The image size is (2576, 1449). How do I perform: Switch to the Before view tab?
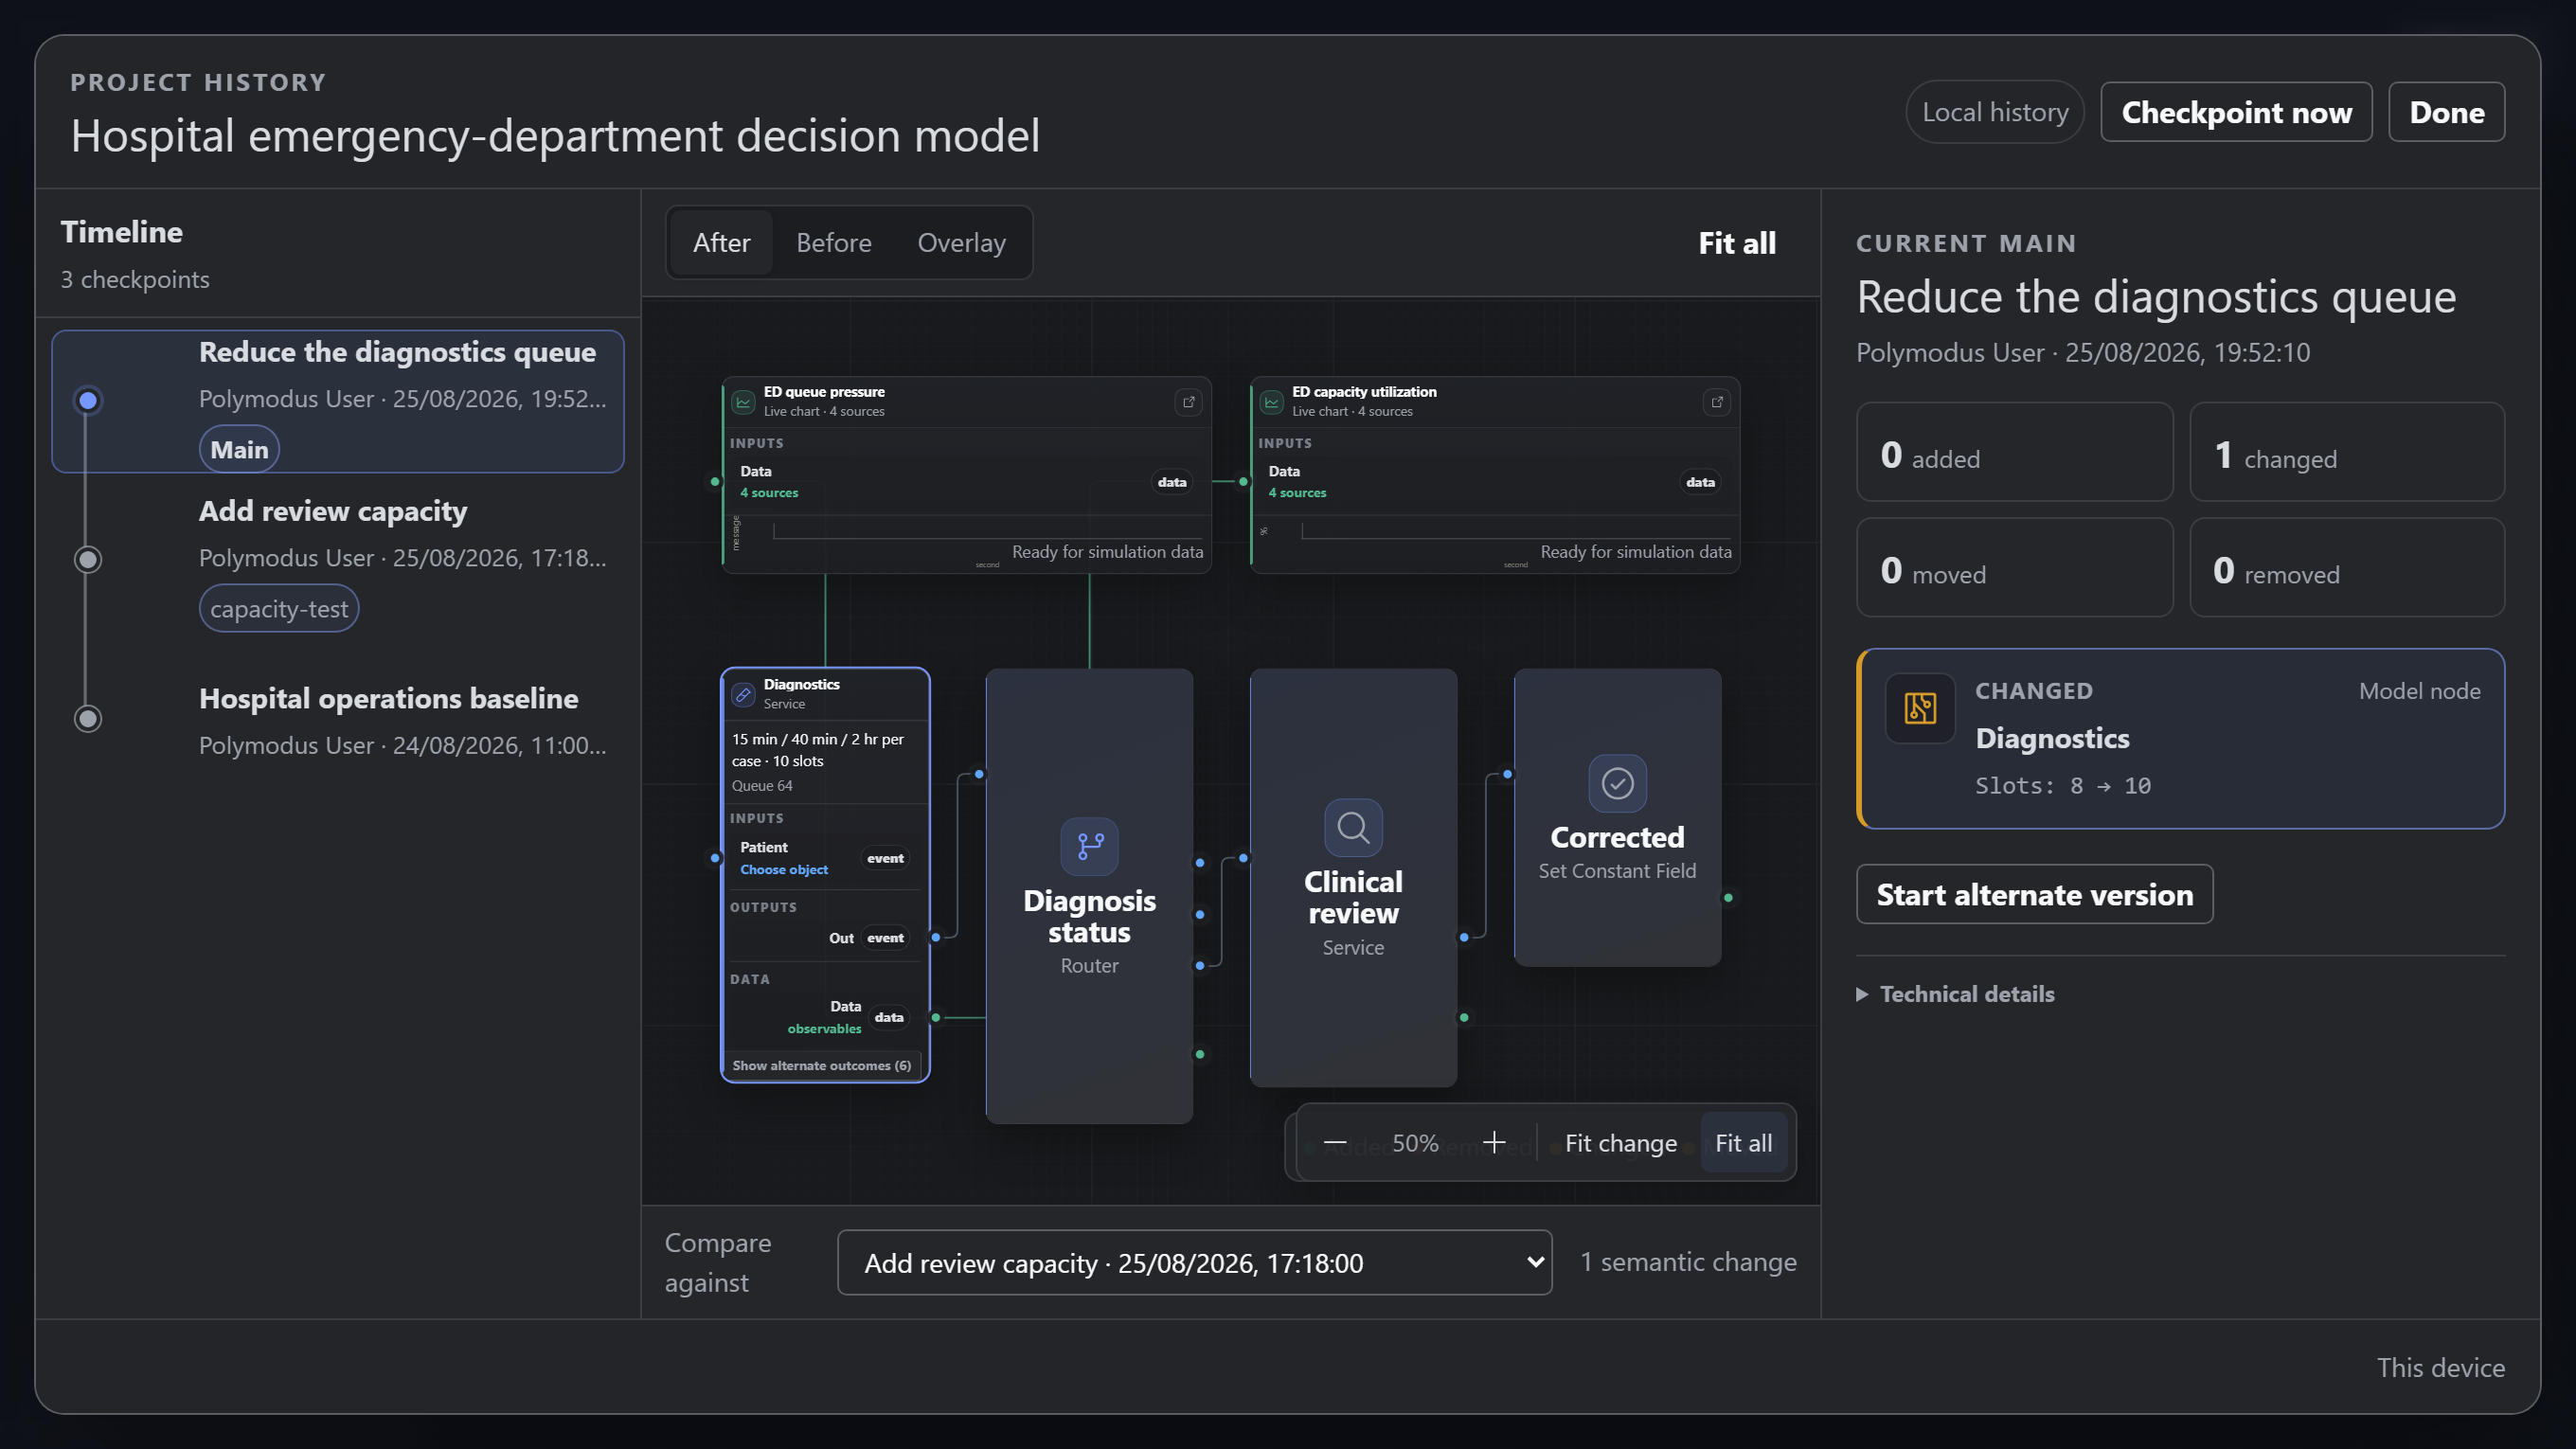point(833,243)
